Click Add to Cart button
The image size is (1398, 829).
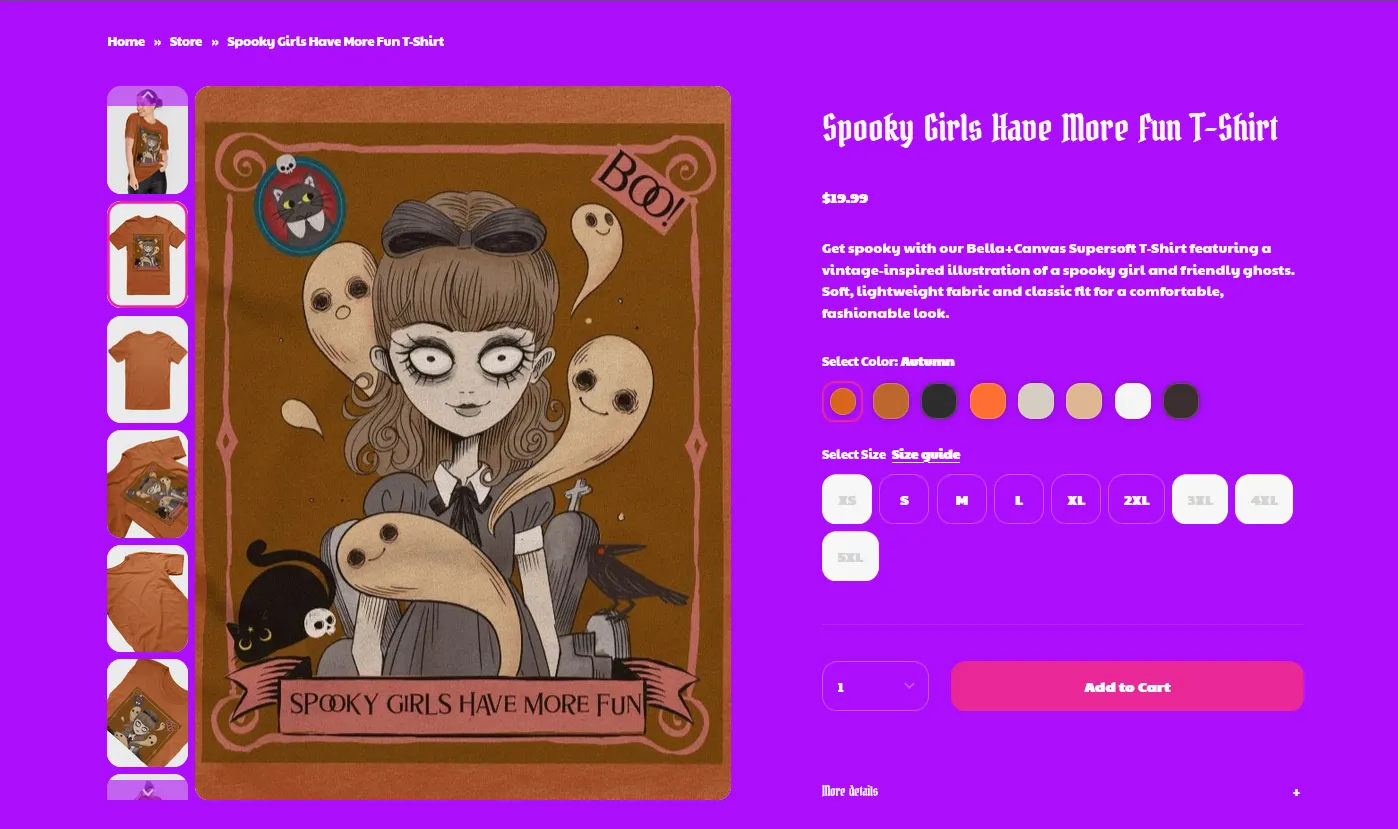tap(1127, 686)
